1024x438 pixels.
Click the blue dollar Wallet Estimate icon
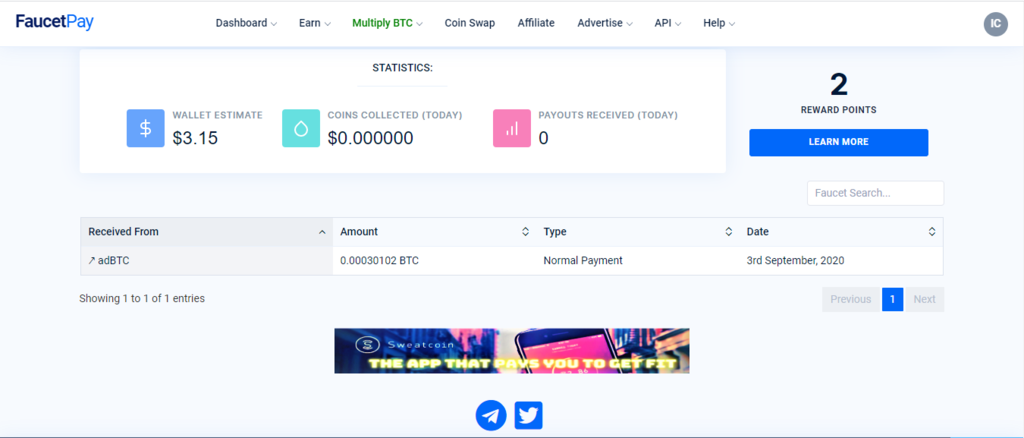point(146,128)
